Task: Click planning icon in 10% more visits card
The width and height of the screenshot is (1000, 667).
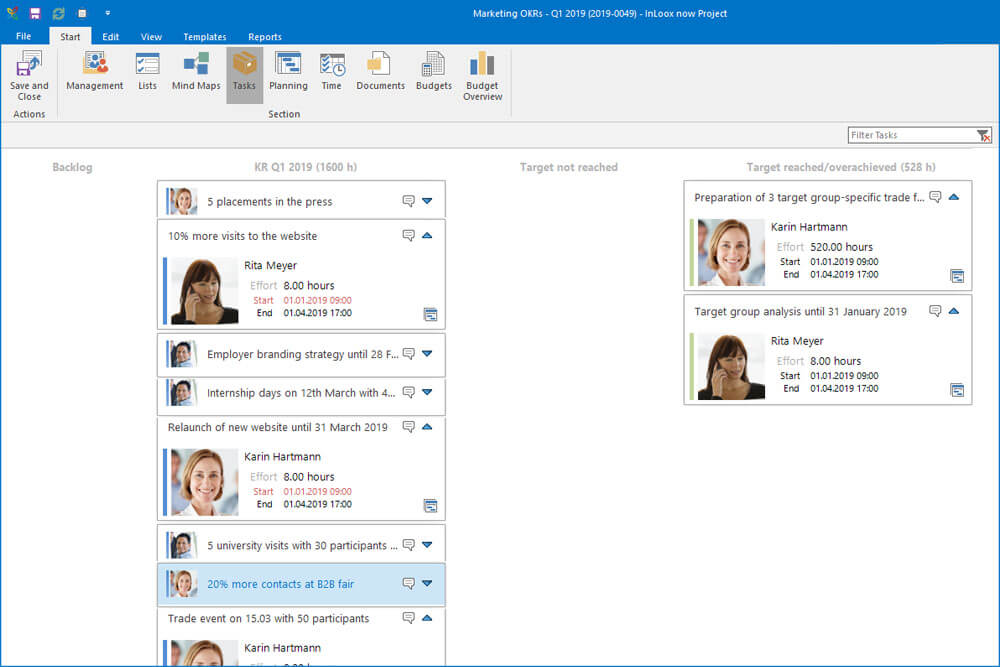Action: click(430, 314)
